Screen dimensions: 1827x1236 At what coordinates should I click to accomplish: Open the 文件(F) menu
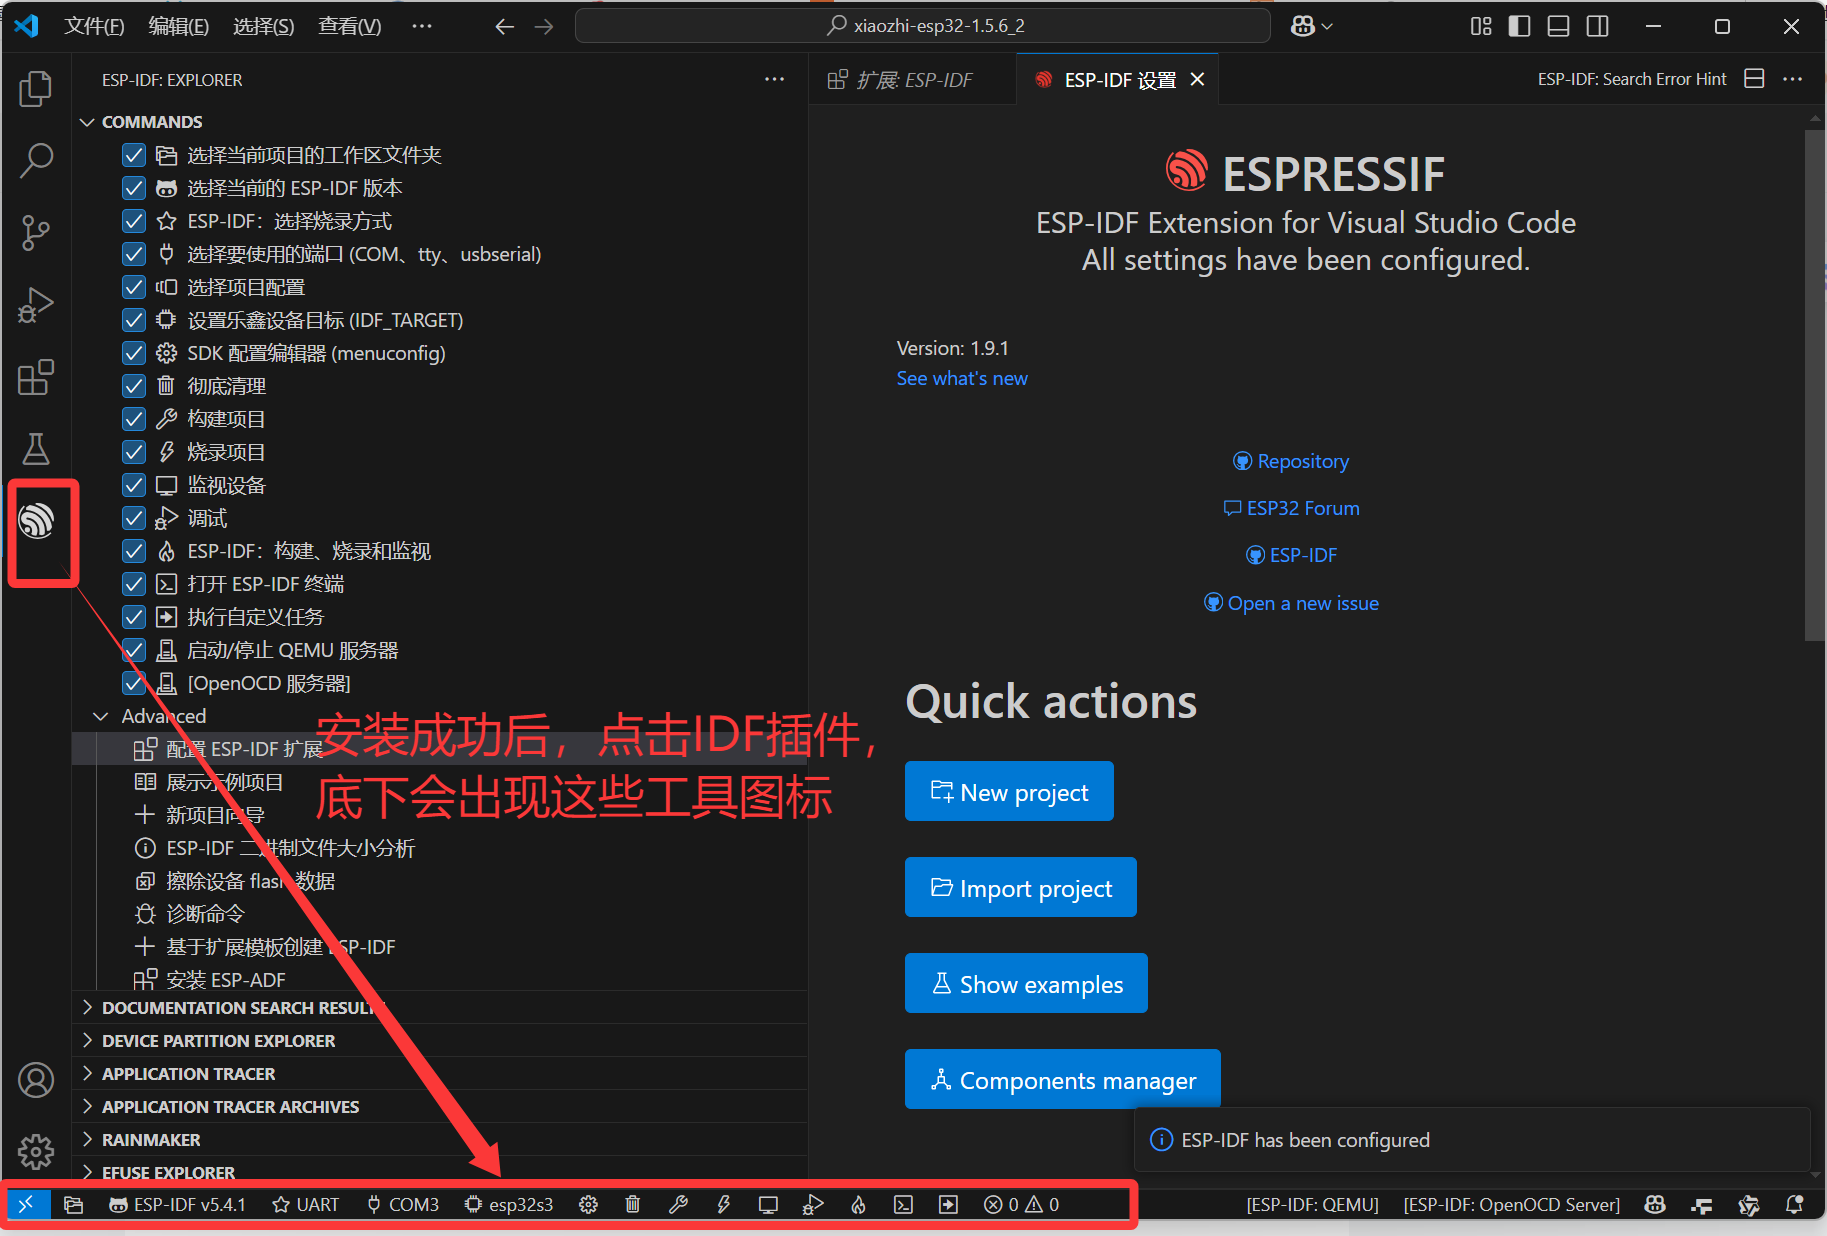point(94,26)
